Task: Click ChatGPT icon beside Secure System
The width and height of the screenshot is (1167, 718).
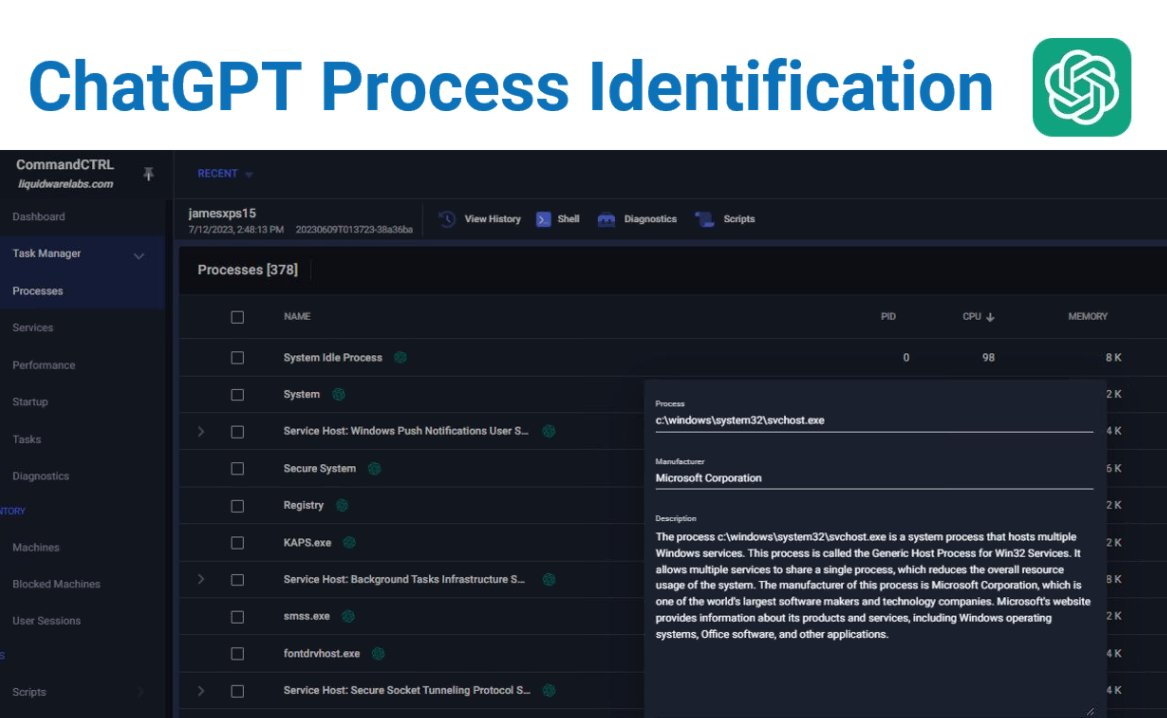Action: tap(374, 468)
